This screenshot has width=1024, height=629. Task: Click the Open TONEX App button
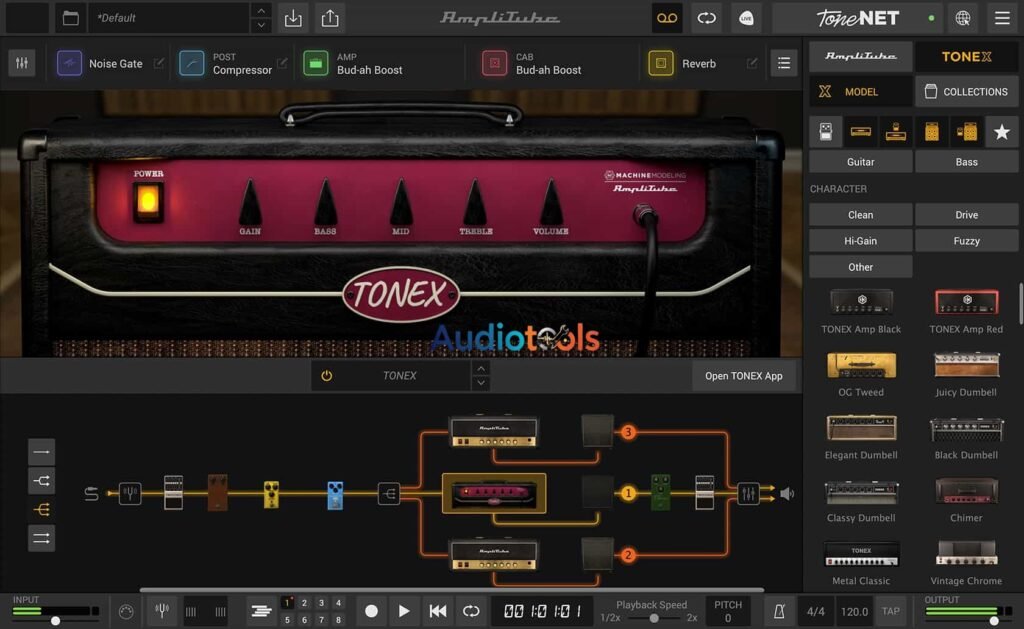[x=743, y=375]
